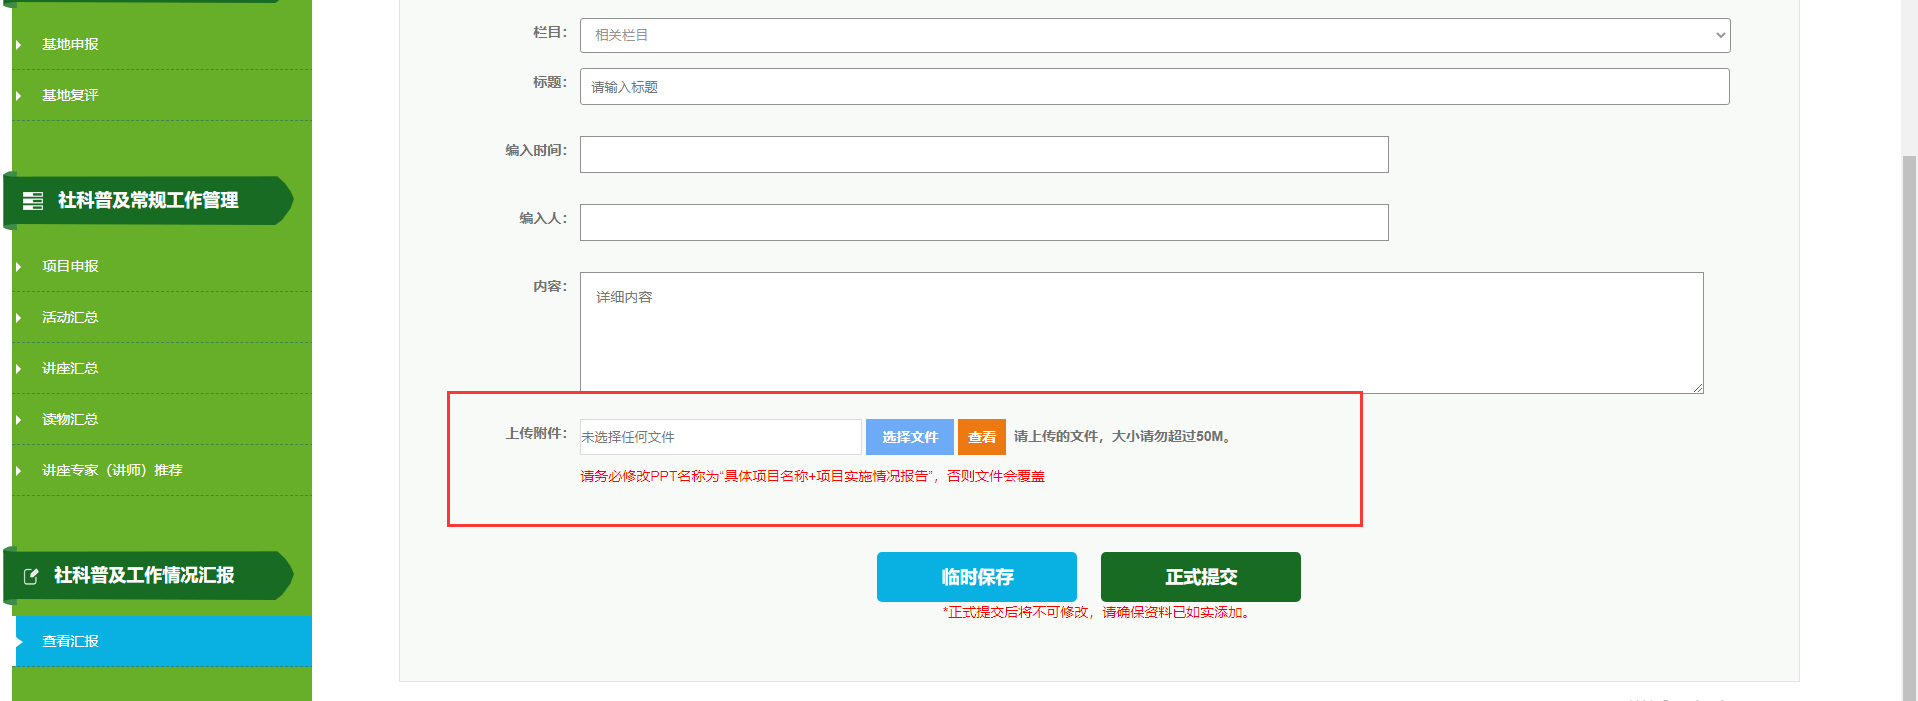1918x701 pixels.
Task: Select 活动汇总 in the sidebar
Action: (x=70, y=318)
